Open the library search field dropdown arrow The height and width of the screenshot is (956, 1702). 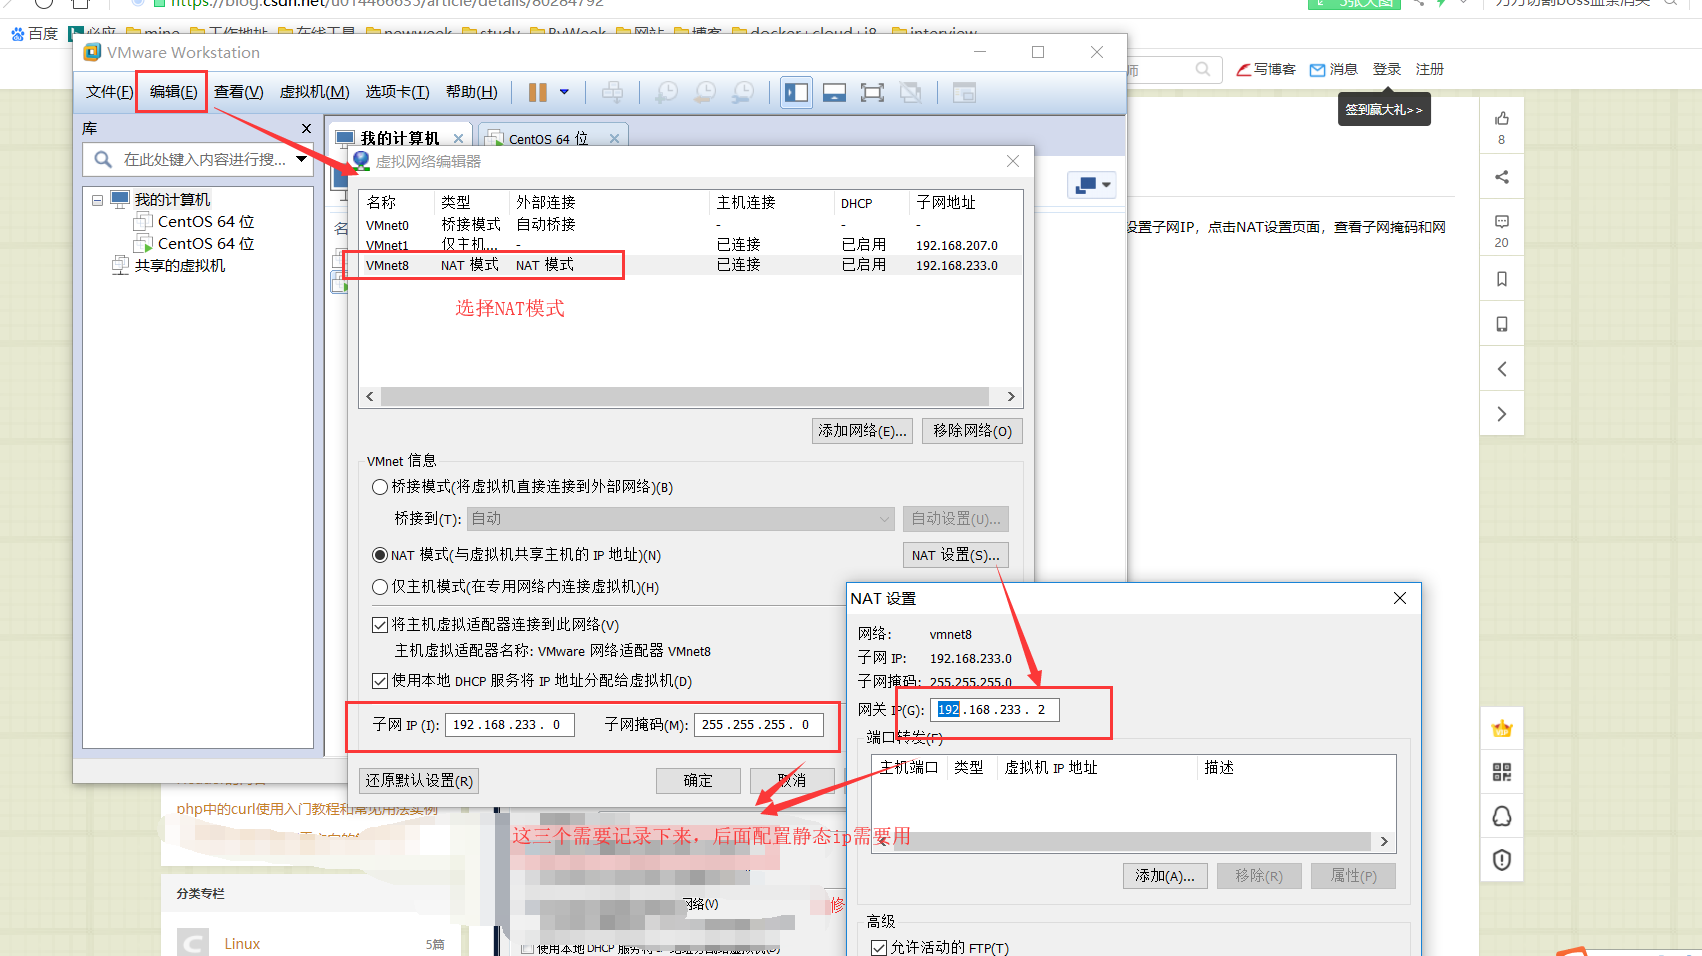[301, 159]
